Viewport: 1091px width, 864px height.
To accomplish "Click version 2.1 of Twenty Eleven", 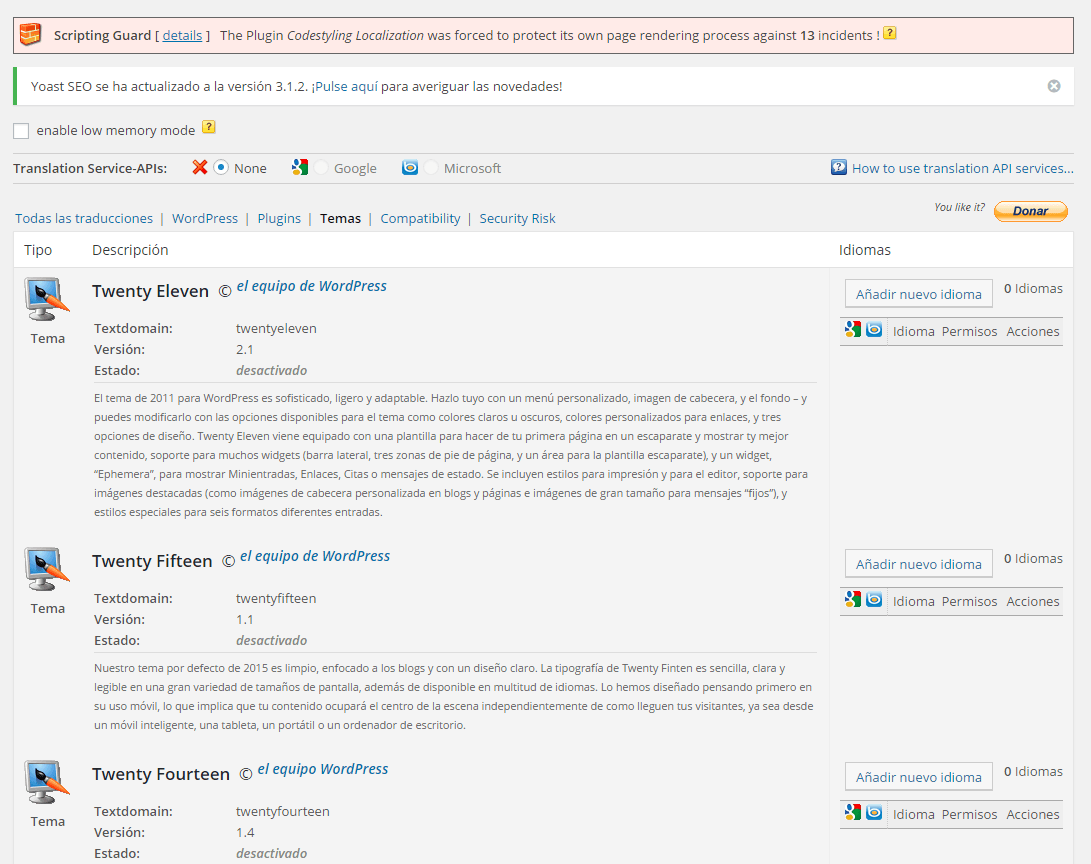I will (x=245, y=349).
